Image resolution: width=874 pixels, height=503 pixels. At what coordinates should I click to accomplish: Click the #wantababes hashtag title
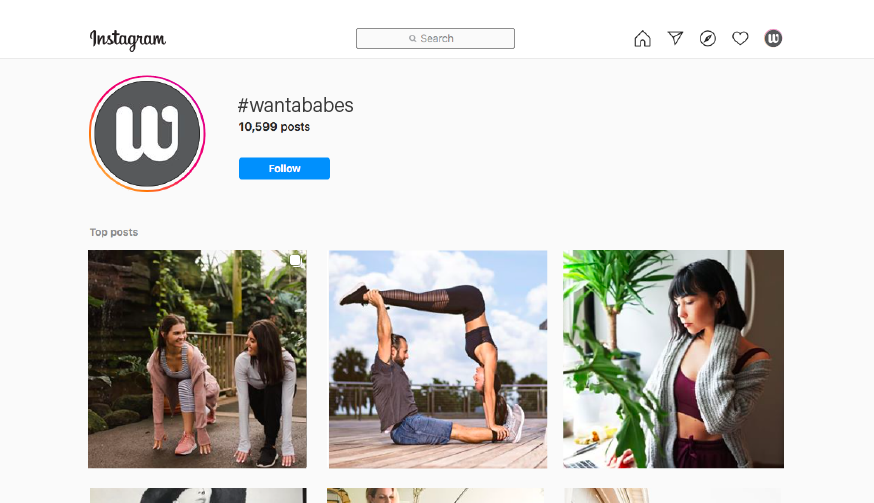295,105
